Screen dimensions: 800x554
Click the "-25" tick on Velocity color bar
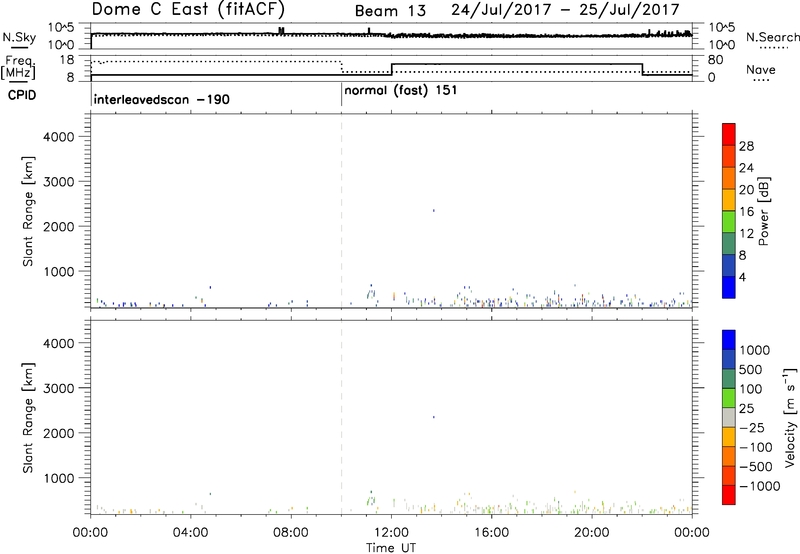pyautogui.click(x=752, y=427)
